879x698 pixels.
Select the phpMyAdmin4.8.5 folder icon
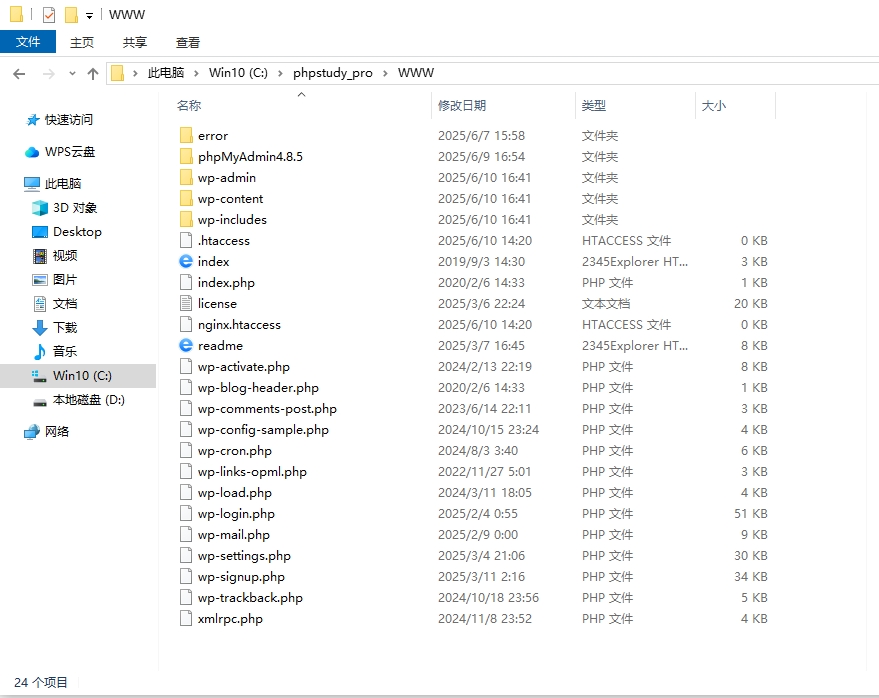(186, 156)
